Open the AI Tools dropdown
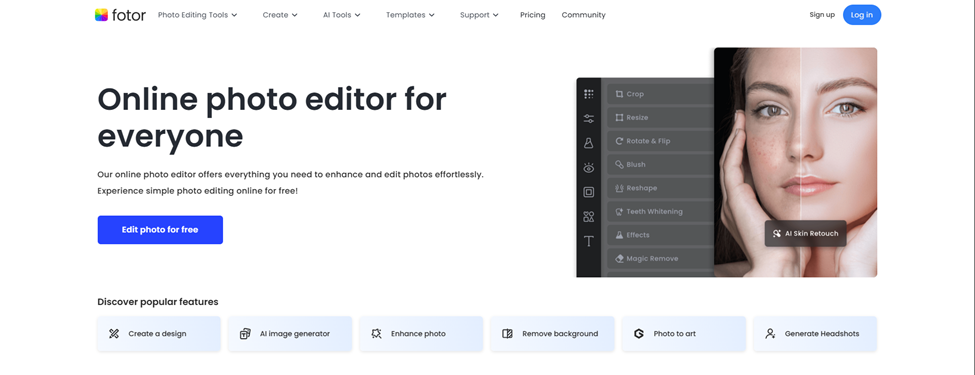Viewport: 975px width, 375px height. click(341, 15)
